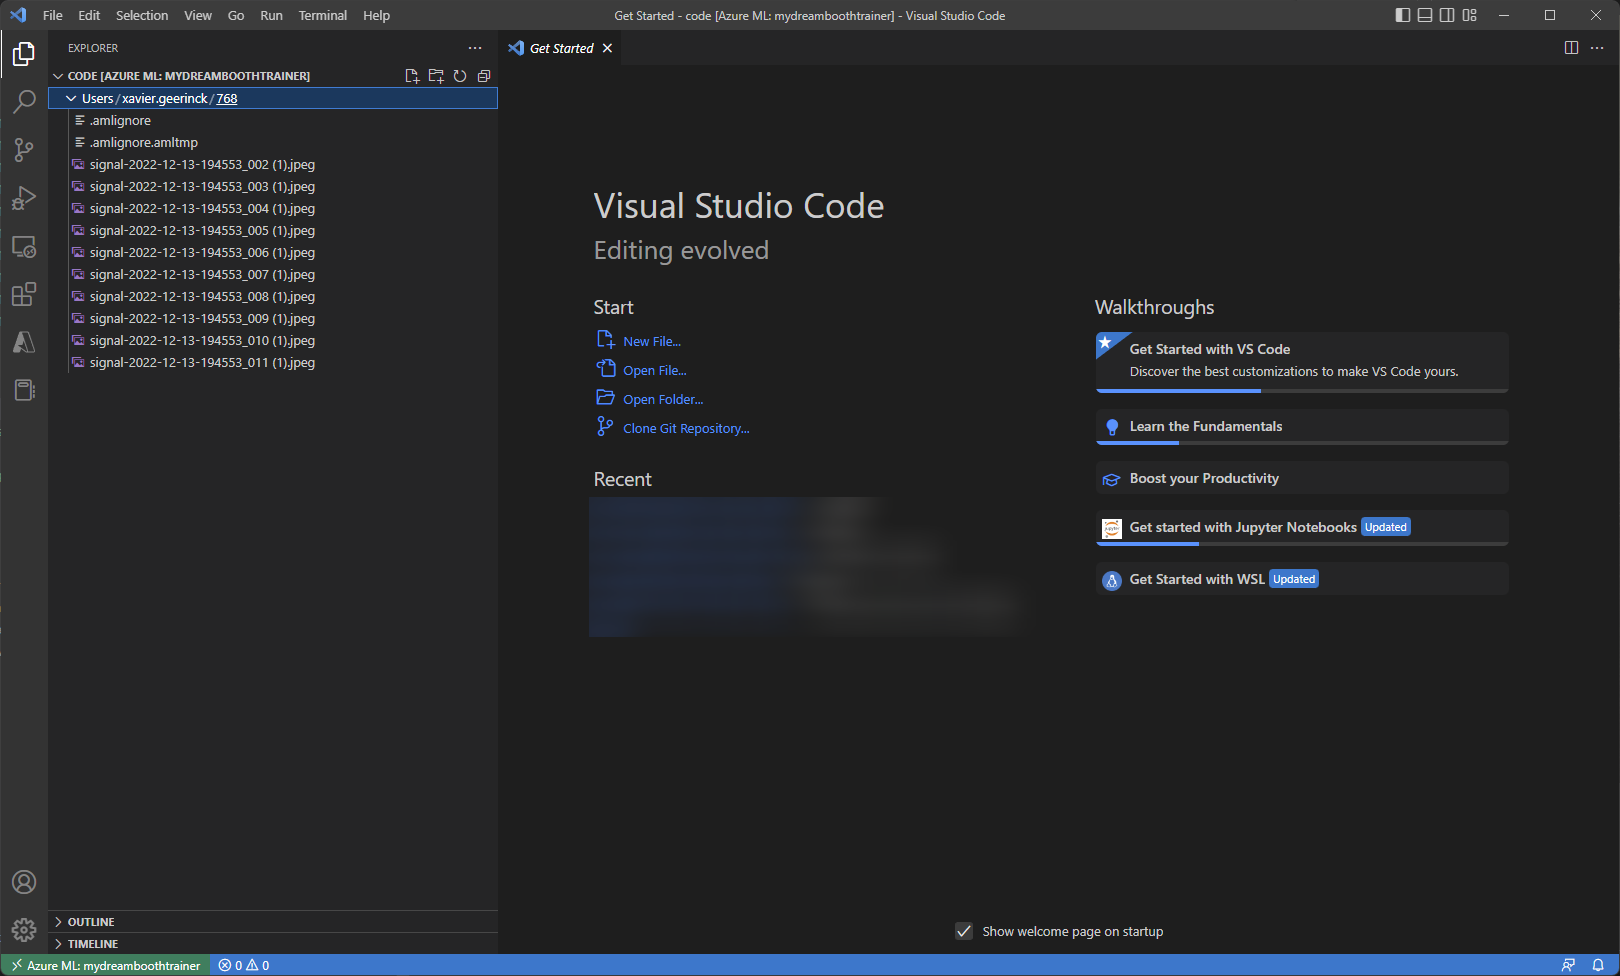Open the errors and warnings count in status bar

pos(244,965)
